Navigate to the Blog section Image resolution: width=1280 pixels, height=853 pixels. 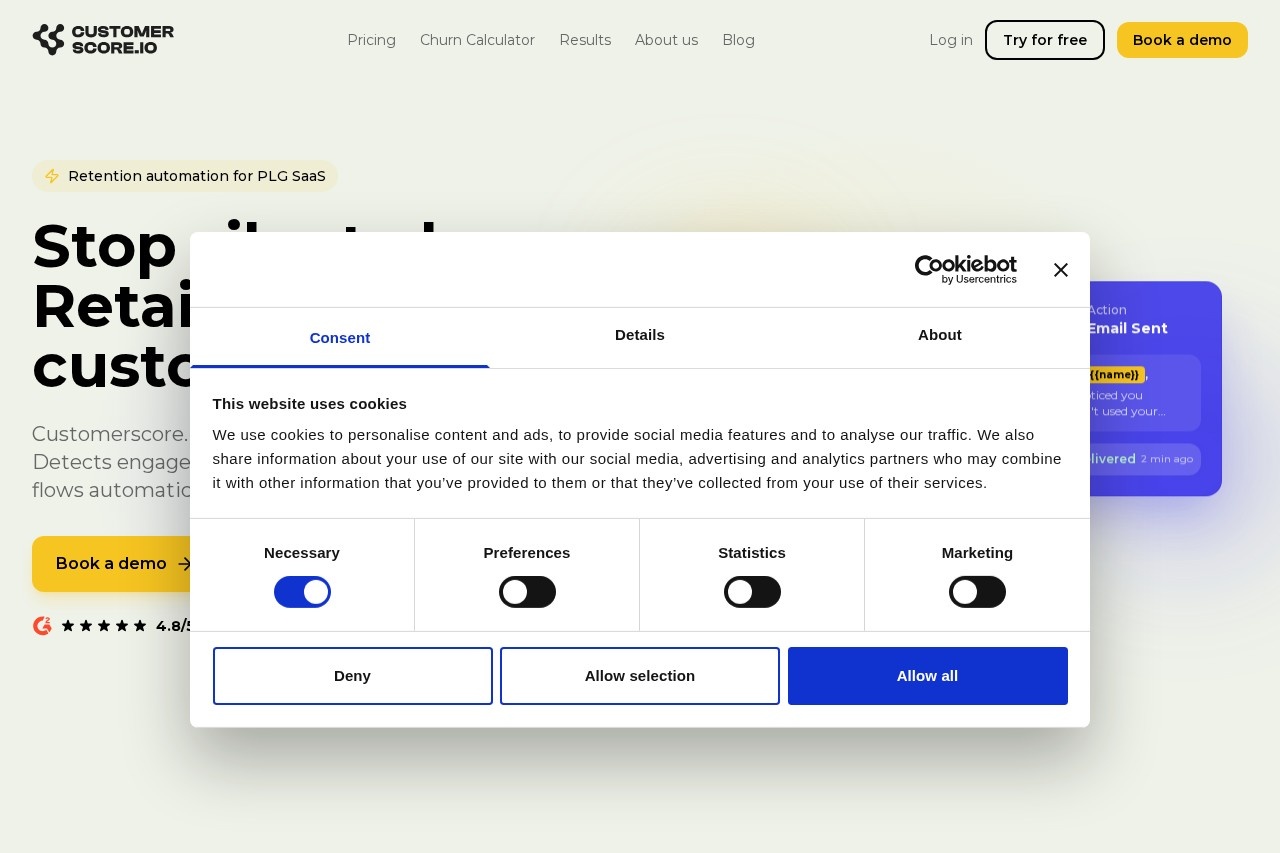click(x=738, y=40)
